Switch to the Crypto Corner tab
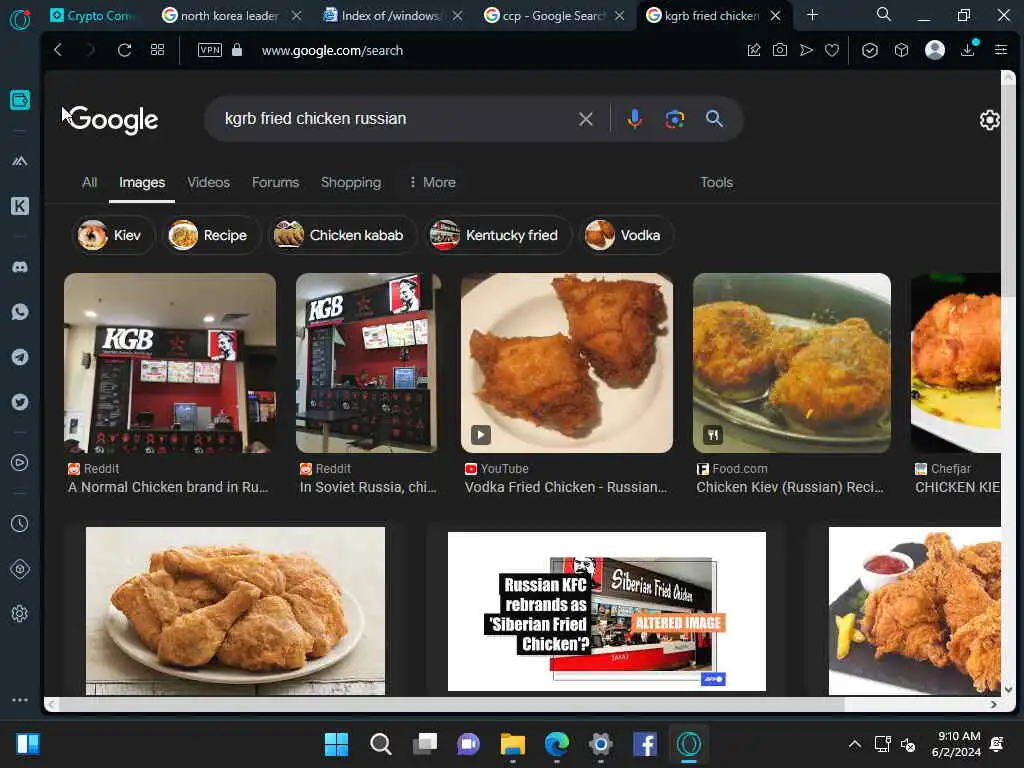Image resolution: width=1024 pixels, height=768 pixels. [93, 16]
